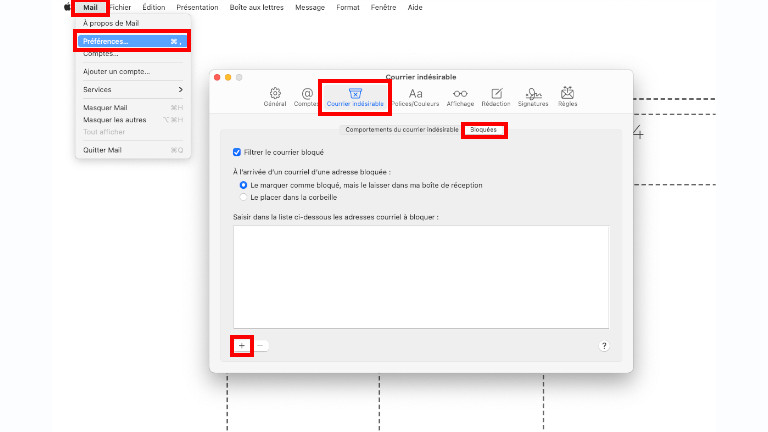Open the Format menu
768x432 pixels.
pyautogui.click(x=348, y=7)
